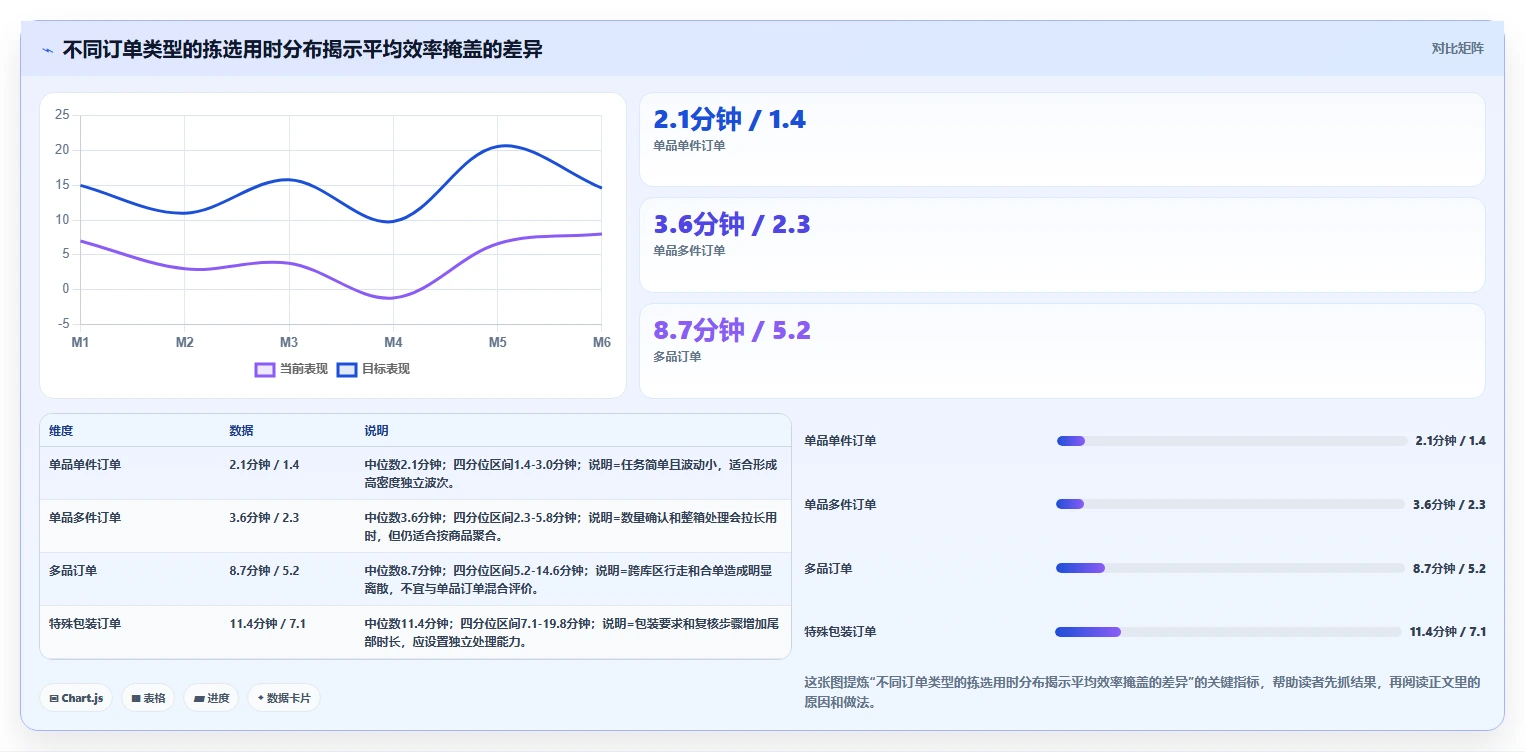The image size is (1525, 752).
Task: Click the Chart.js tag chip
Action: pyautogui.click(x=75, y=698)
